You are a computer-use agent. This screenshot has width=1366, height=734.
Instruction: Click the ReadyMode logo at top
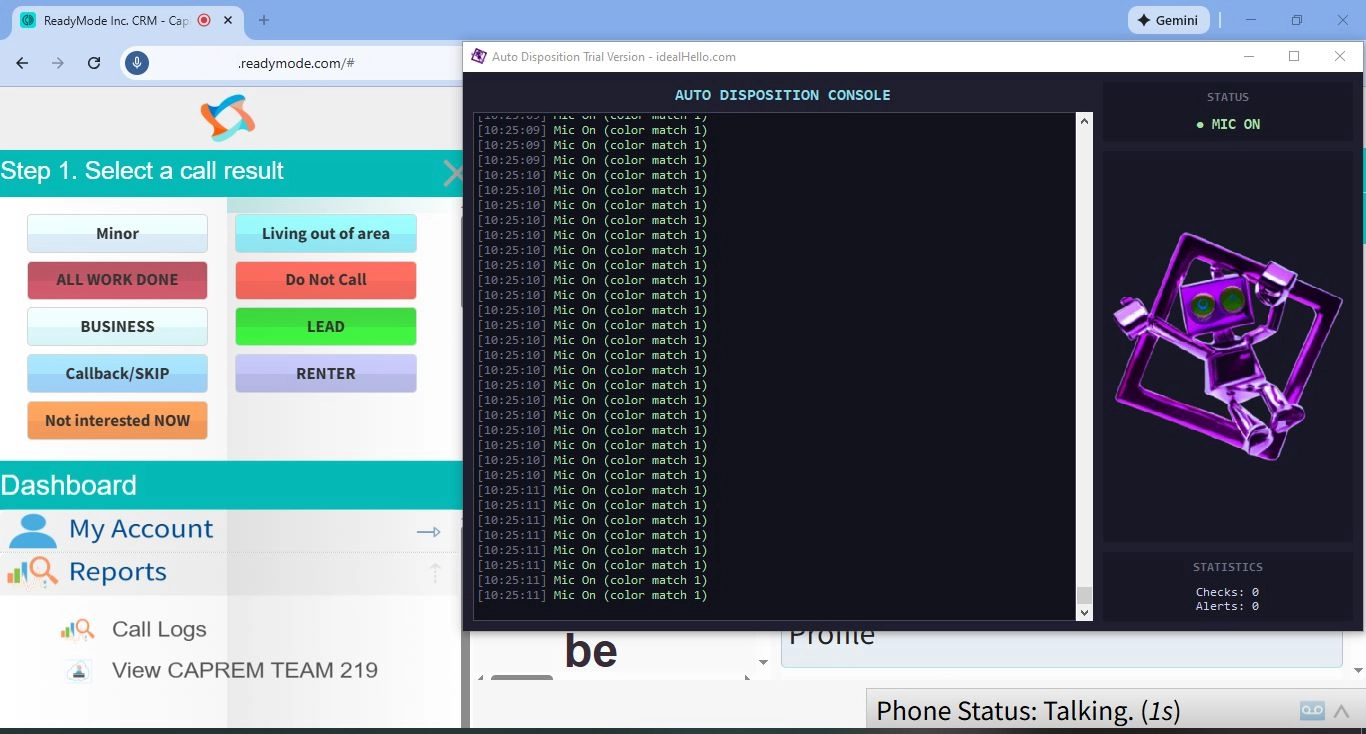coord(228,118)
